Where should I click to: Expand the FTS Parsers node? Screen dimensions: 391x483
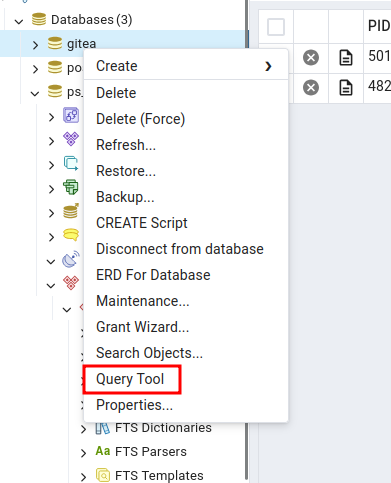[x=83, y=453]
